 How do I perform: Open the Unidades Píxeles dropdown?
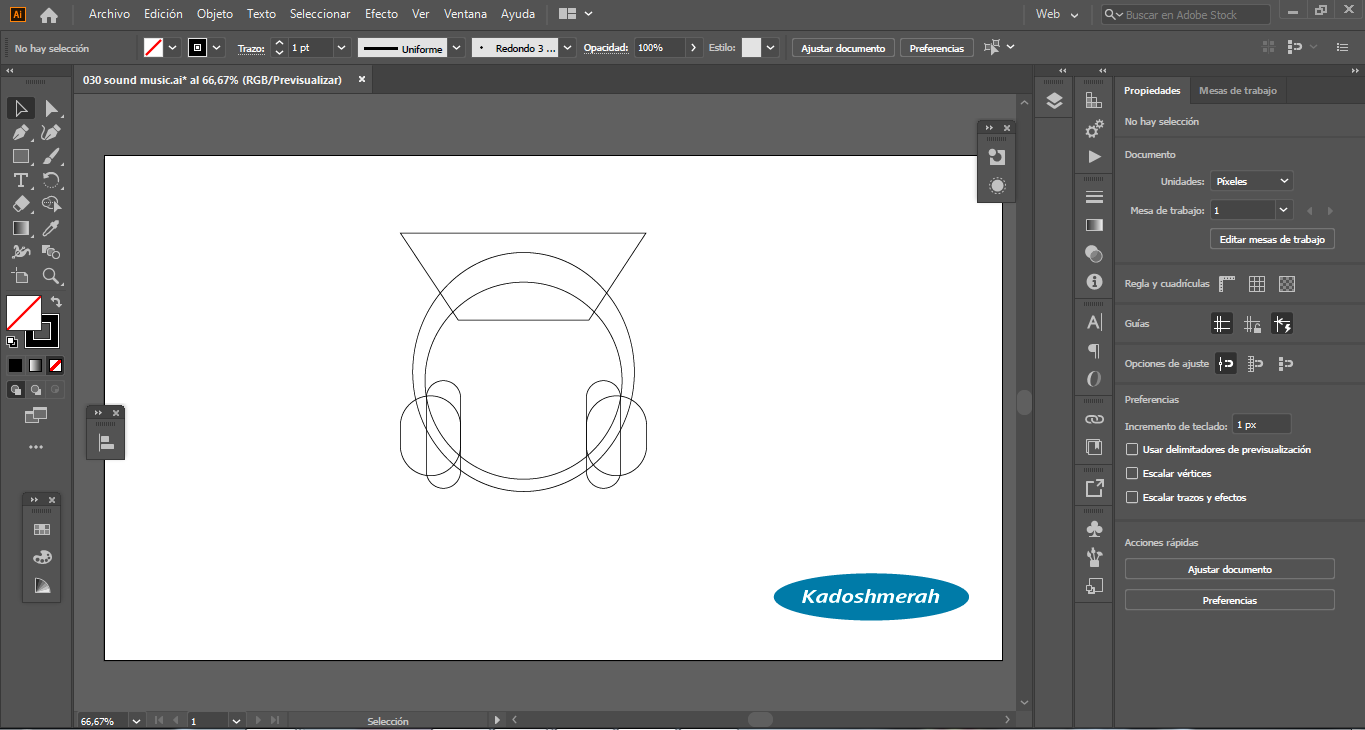(1251, 181)
